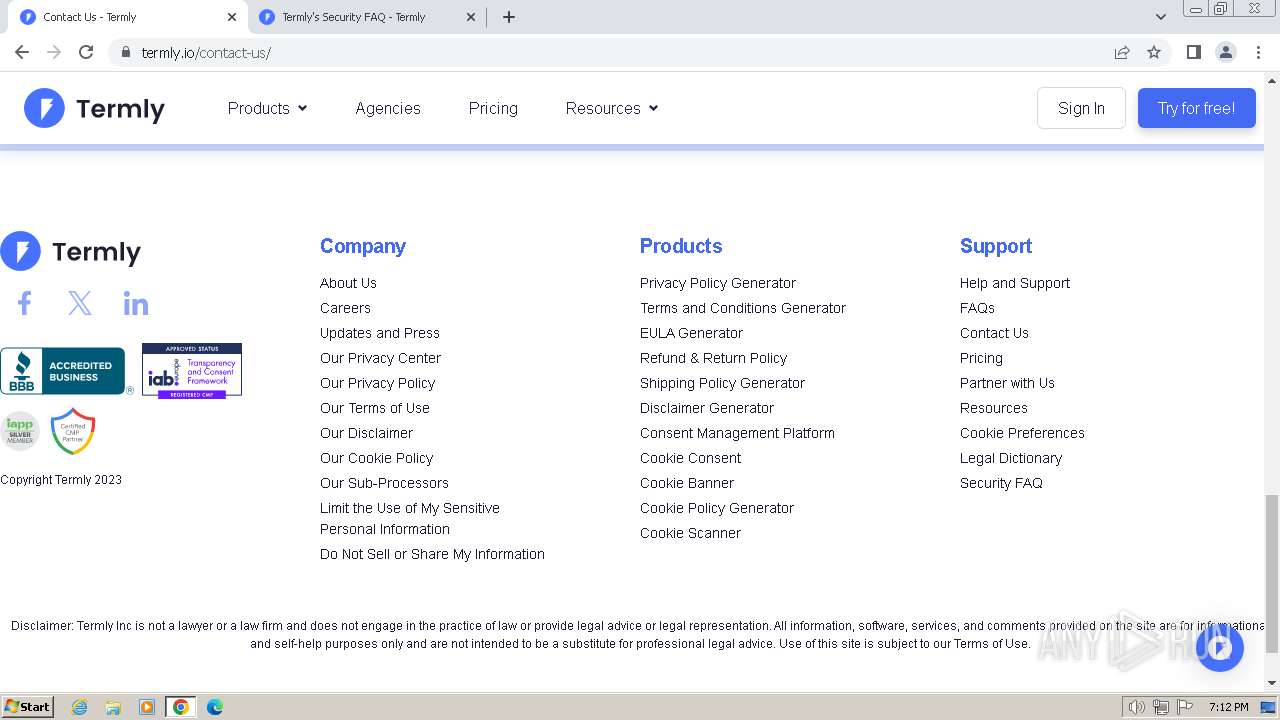This screenshot has height=720, width=1280.
Task: Open EULA Generator link
Action: (691, 333)
